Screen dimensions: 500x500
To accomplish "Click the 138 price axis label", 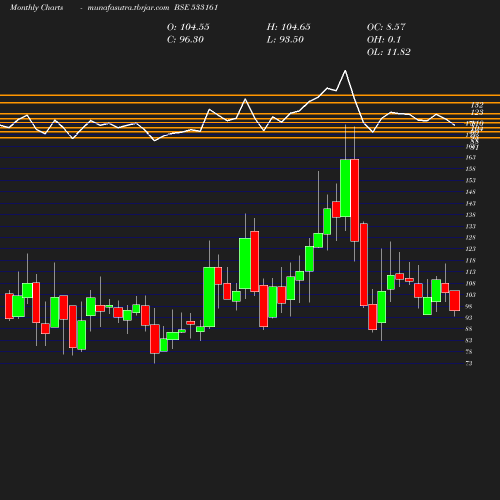I will (x=470, y=215).
